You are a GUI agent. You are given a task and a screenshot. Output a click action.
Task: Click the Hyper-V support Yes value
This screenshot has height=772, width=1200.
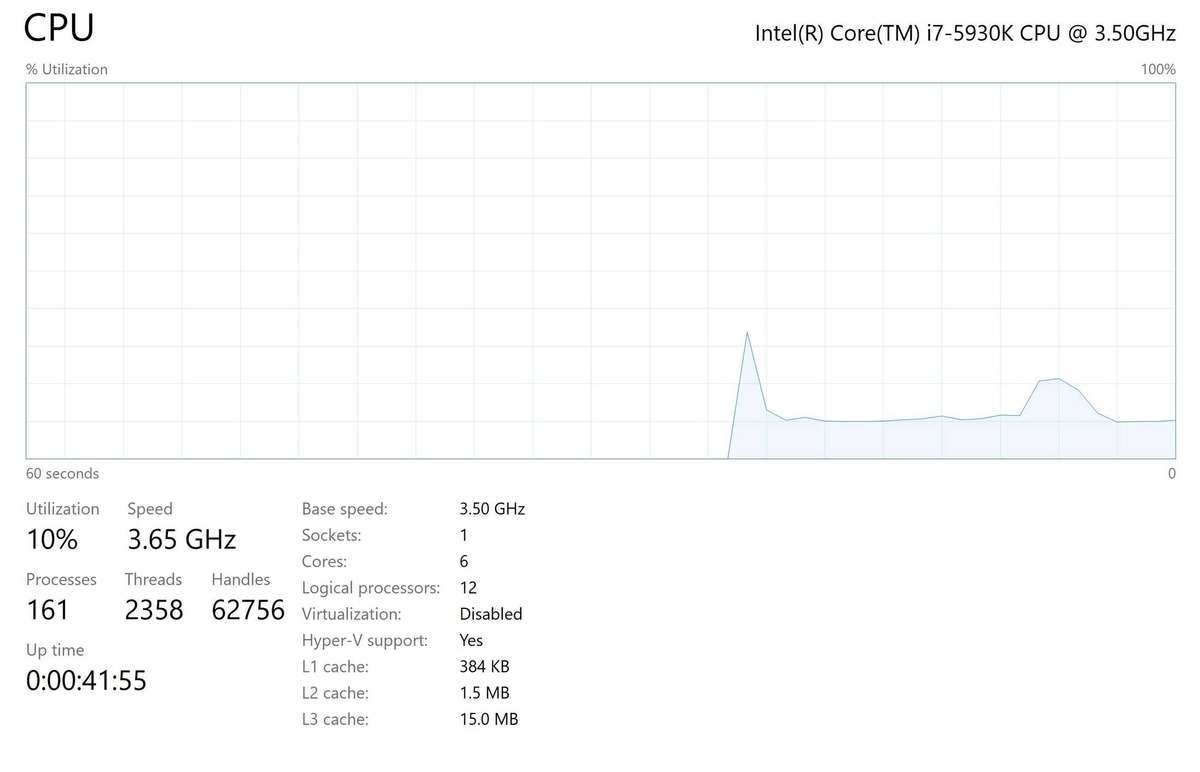coord(471,640)
